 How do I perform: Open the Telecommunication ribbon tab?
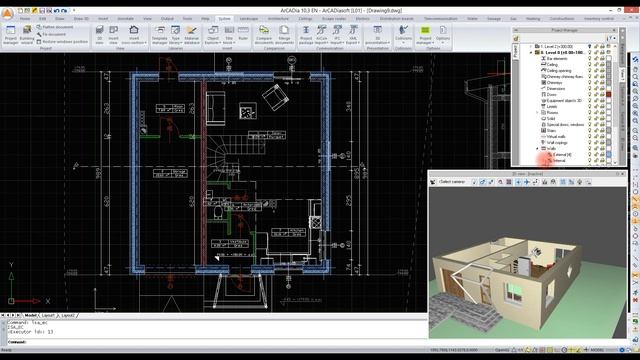click(440, 19)
